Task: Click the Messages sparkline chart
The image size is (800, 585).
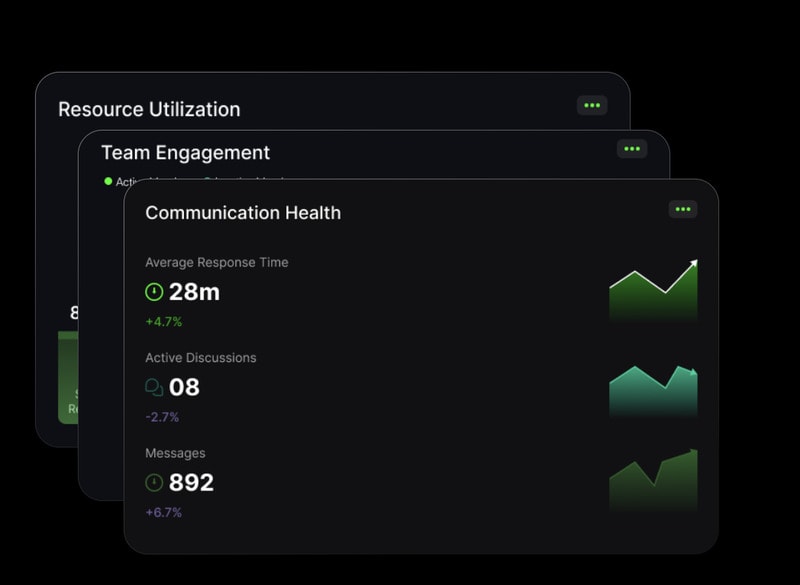Action: (x=653, y=482)
